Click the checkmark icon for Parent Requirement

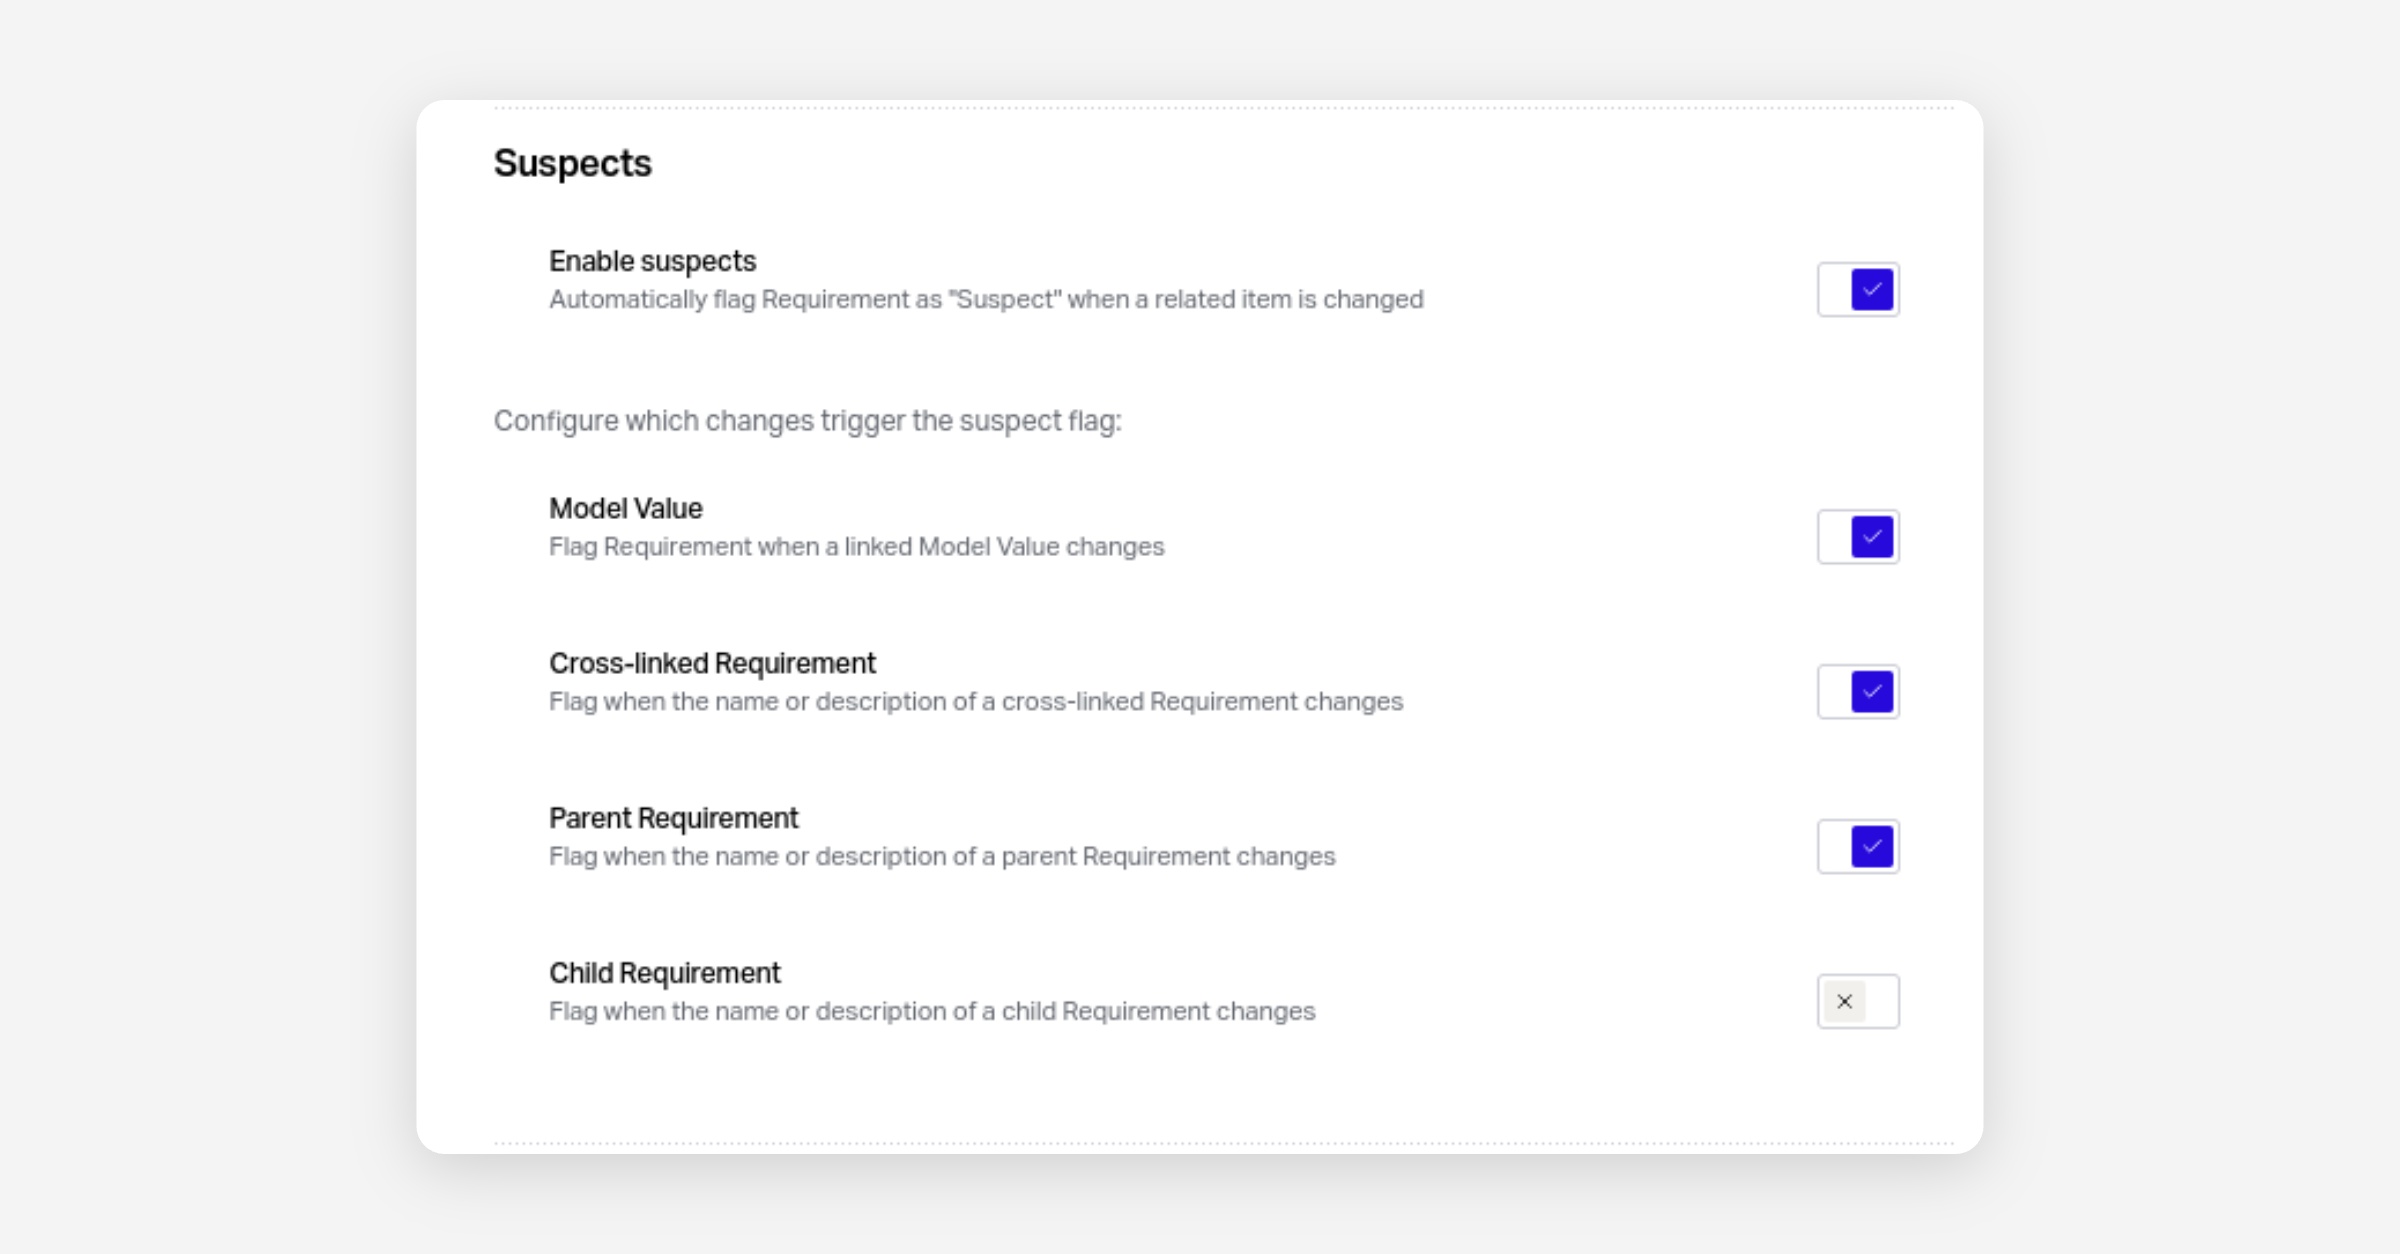tap(1872, 847)
